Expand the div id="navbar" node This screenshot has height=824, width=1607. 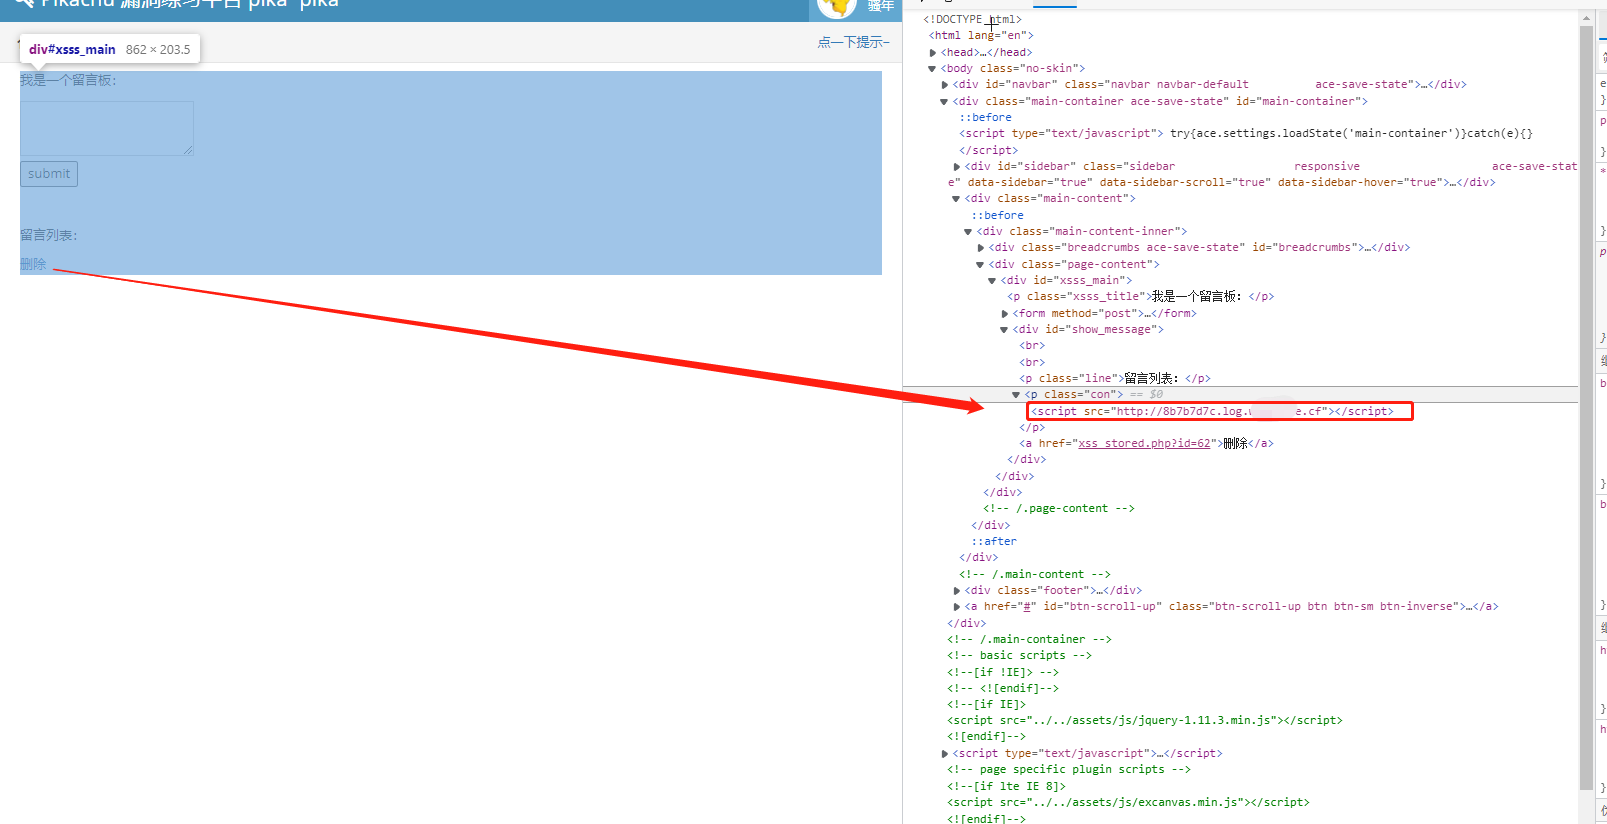pos(945,85)
